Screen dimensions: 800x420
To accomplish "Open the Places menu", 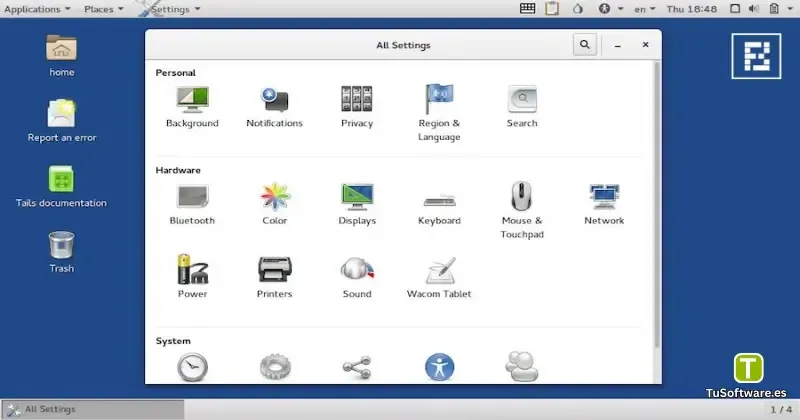I will 104,9.
